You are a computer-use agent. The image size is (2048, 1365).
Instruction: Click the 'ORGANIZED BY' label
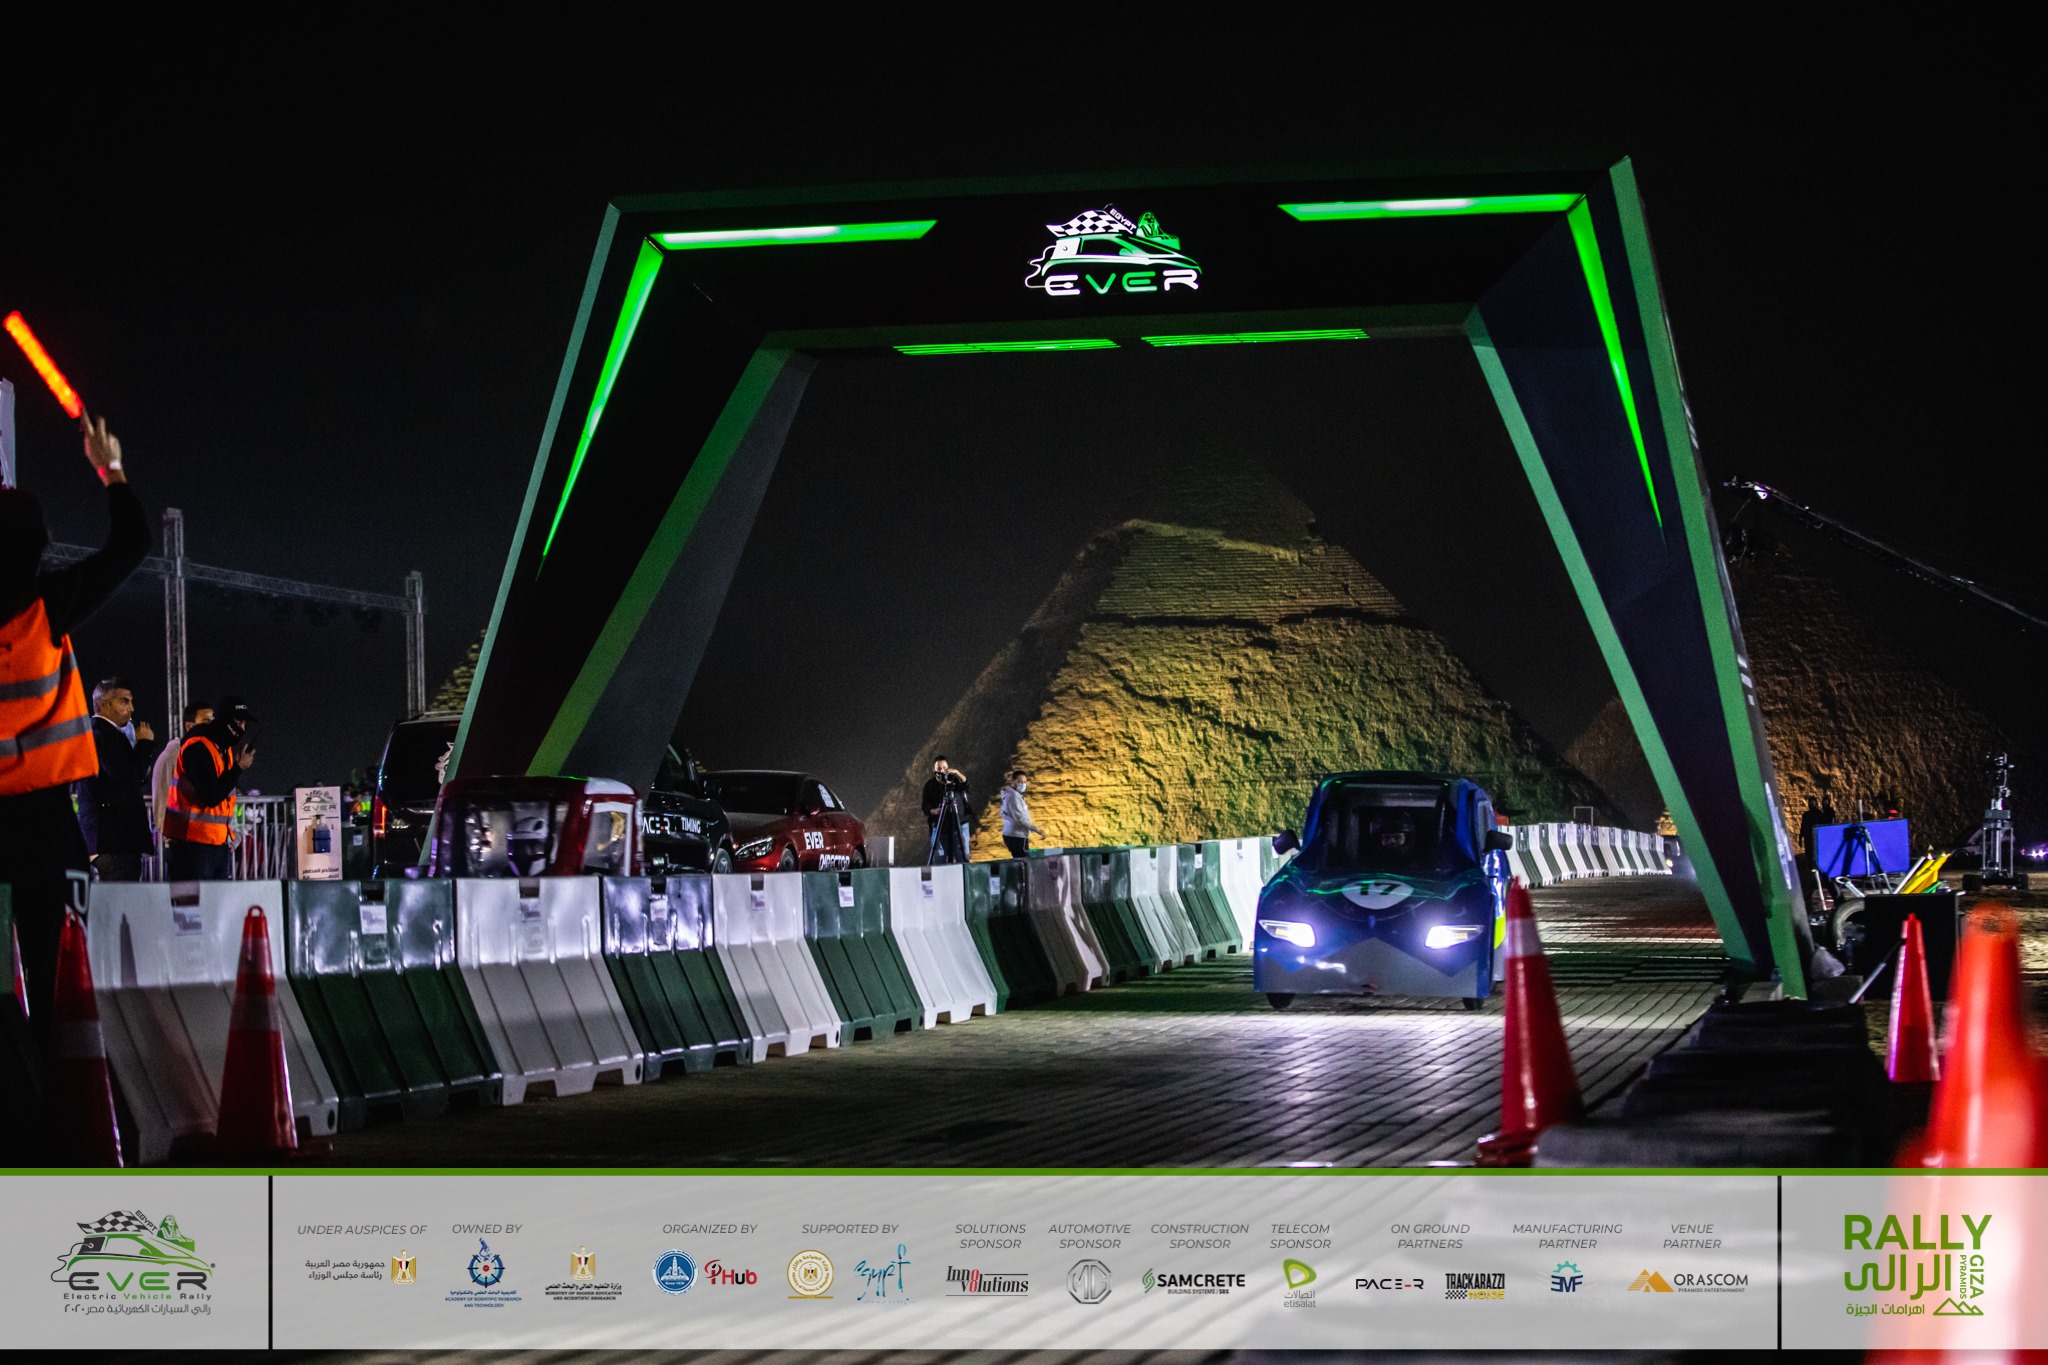click(x=710, y=1228)
